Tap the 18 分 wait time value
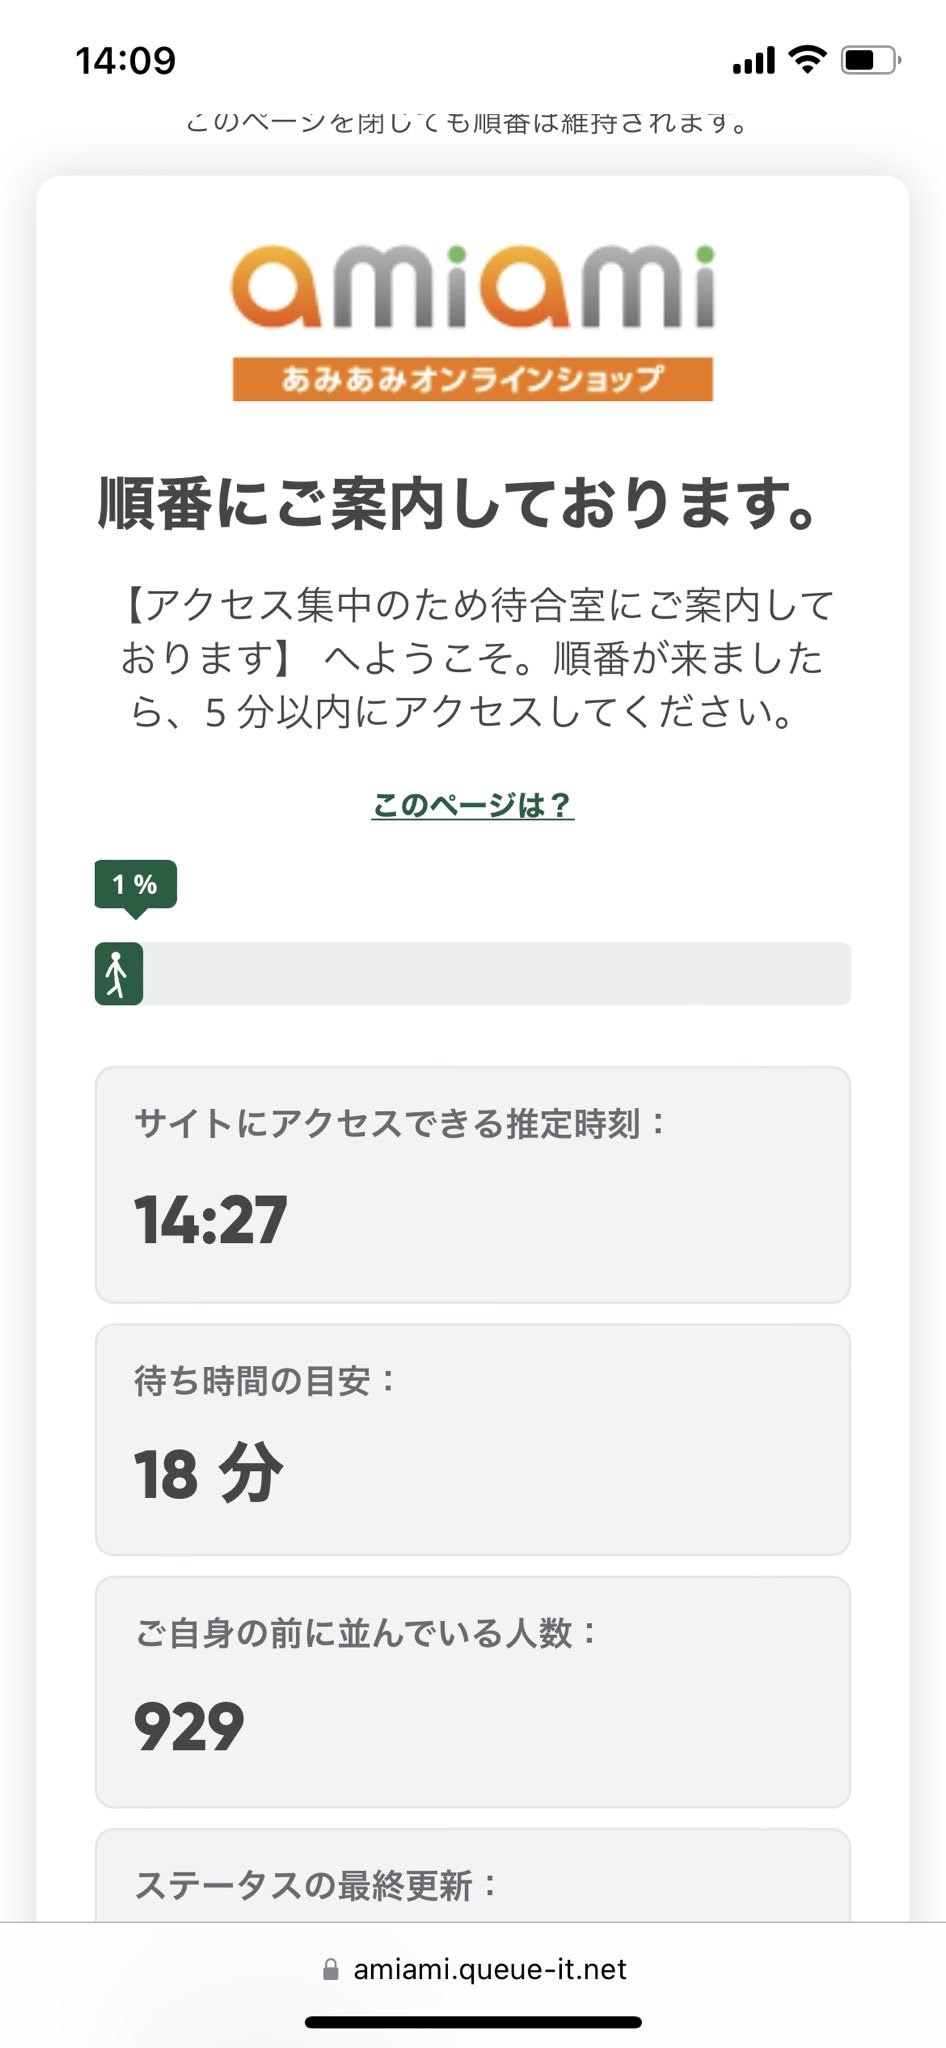Viewport: 946px width, 2048px height. click(x=209, y=1474)
